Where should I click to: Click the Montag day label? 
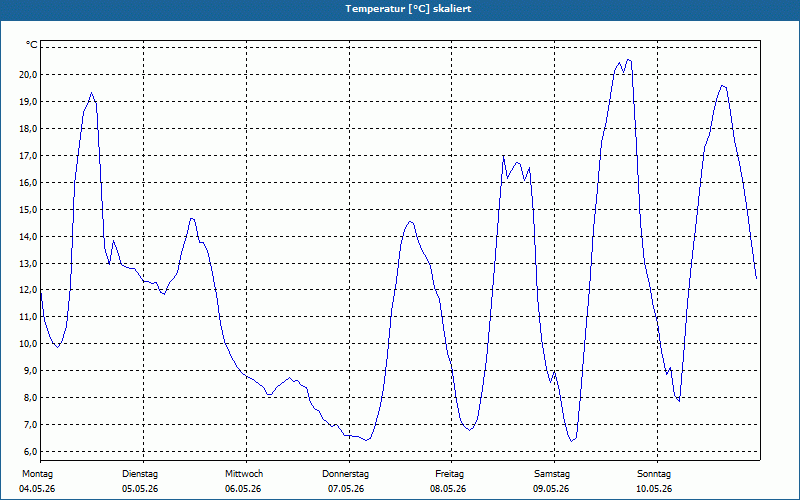coord(37,474)
